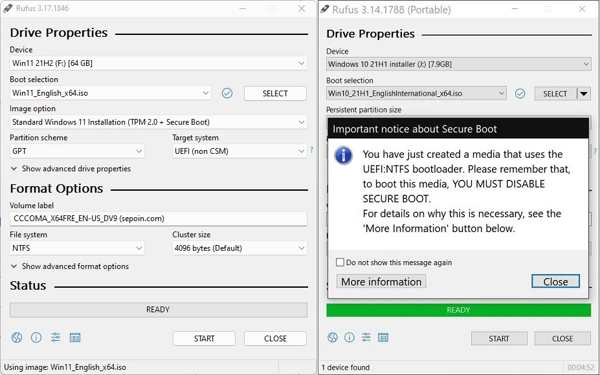Click 'Important notice about Secure Boot' title
This screenshot has height=375, width=600.
pyautogui.click(x=415, y=129)
